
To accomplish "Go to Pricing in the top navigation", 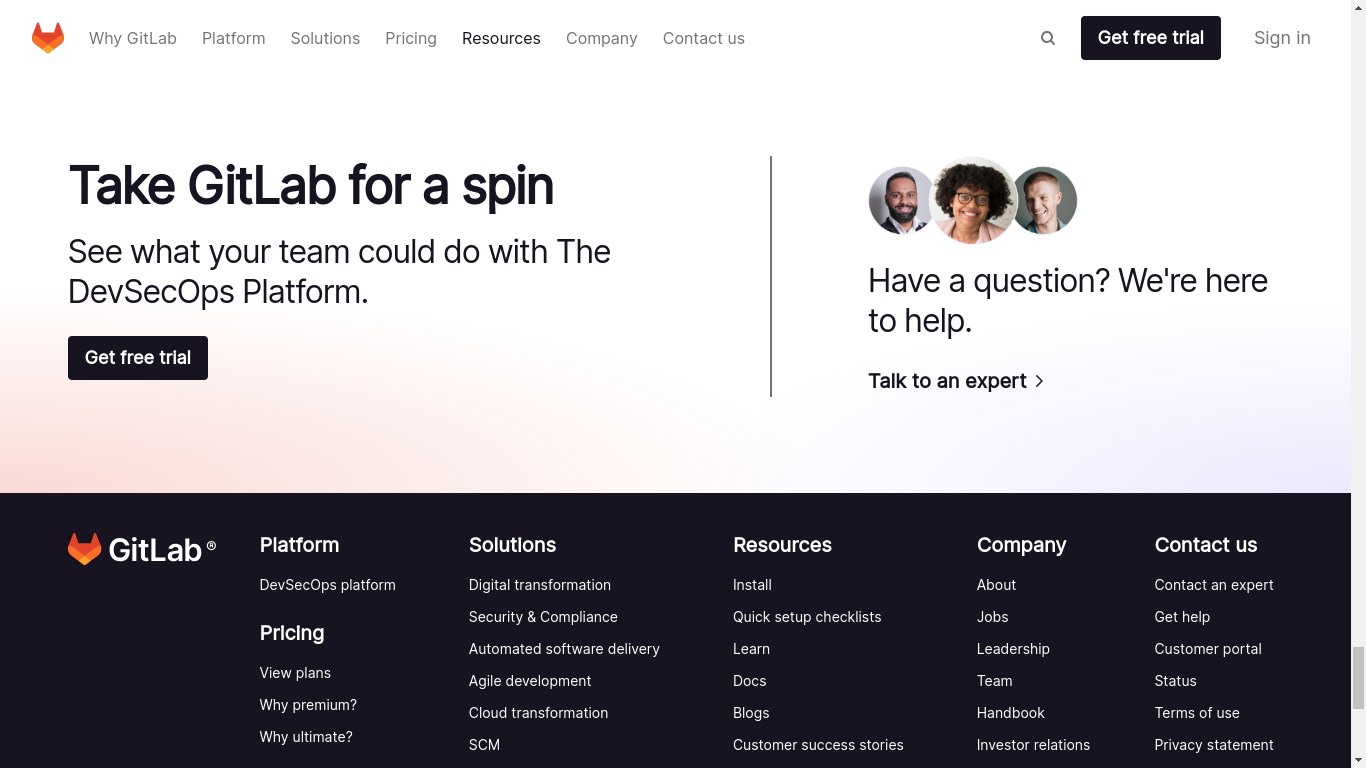I will point(411,38).
